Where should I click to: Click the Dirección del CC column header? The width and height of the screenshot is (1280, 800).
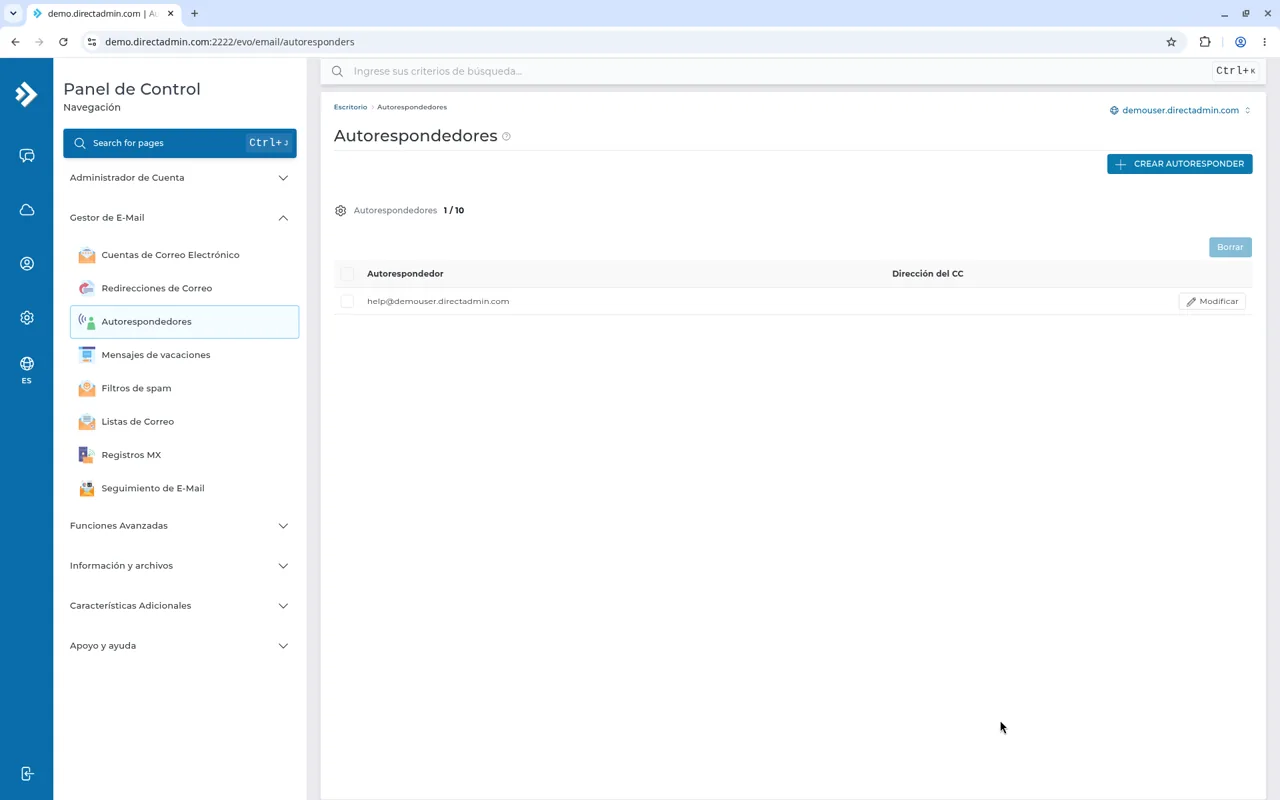[x=928, y=274]
